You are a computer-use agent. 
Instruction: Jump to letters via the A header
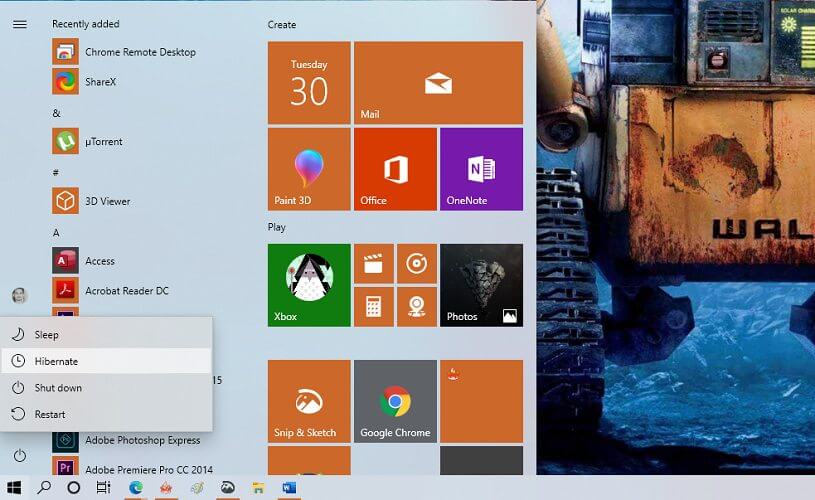[56, 232]
